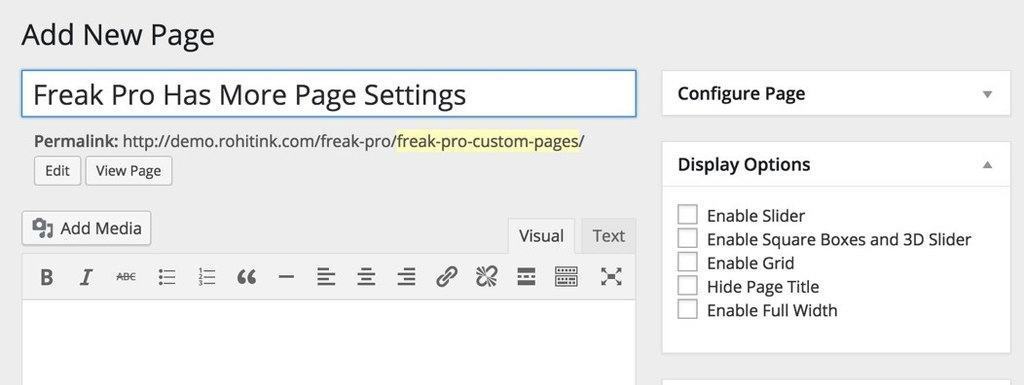The height and width of the screenshot is (385, 1024).
Task: Apply italic formatting
Action: (86, 277)
